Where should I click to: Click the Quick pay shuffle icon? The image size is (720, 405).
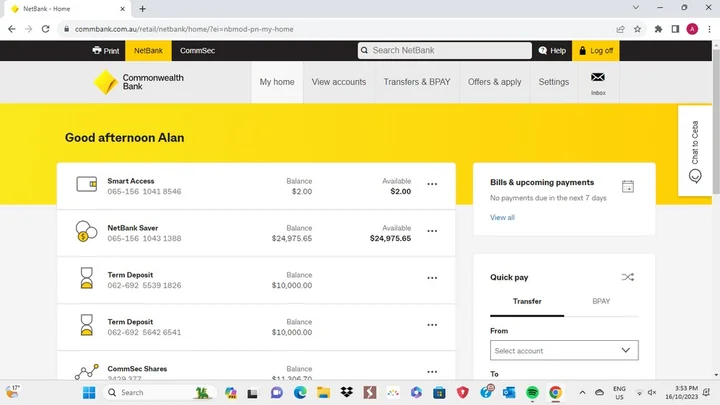628,277
